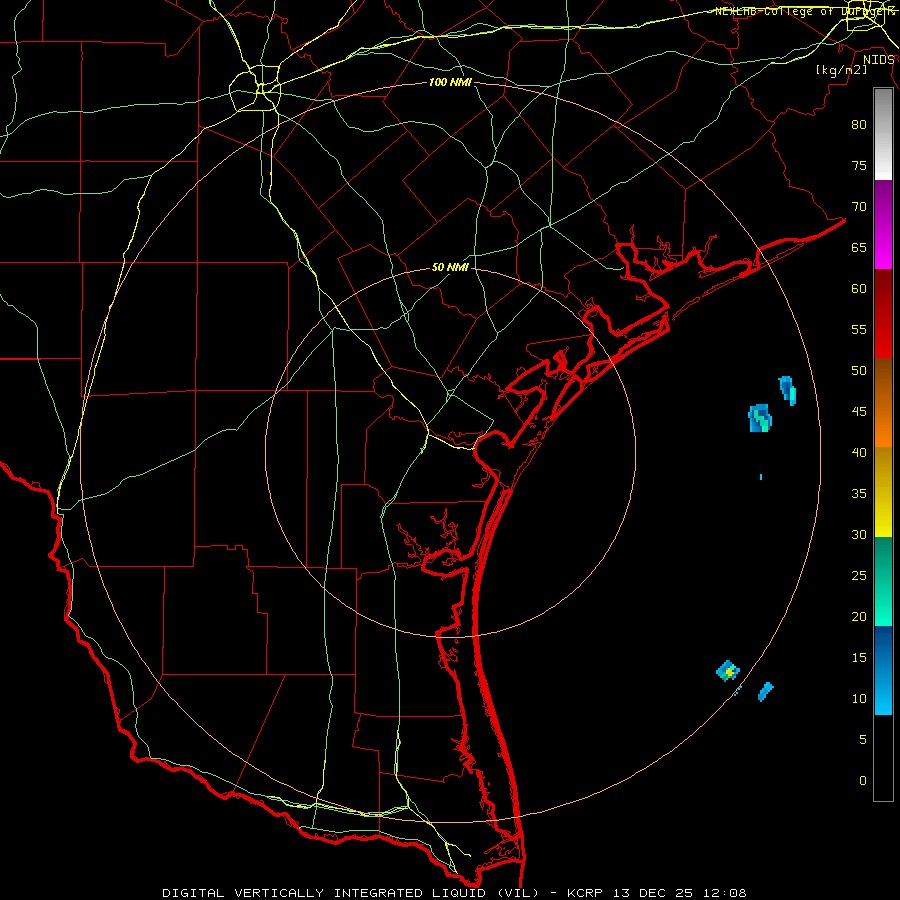
Task: Pick the red segment of the color bar
Action: click(x=883, y=314)
